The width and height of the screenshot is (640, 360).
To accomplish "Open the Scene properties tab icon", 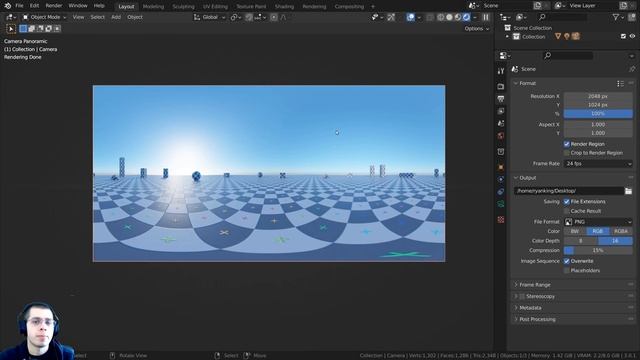I will click(x=501, y=123).
